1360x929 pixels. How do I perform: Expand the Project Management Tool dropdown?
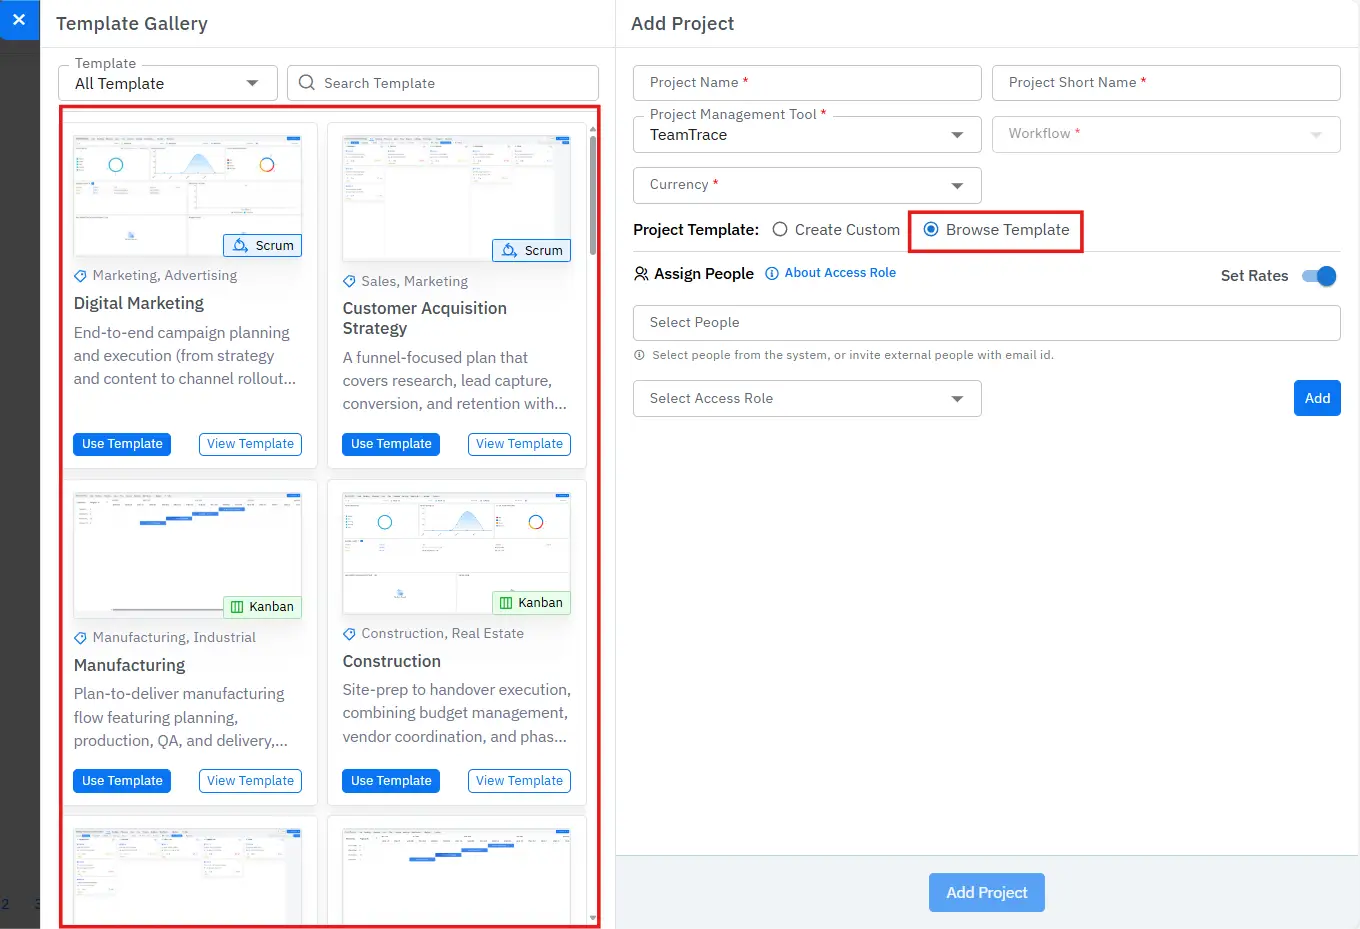click(x=806, y=135)
